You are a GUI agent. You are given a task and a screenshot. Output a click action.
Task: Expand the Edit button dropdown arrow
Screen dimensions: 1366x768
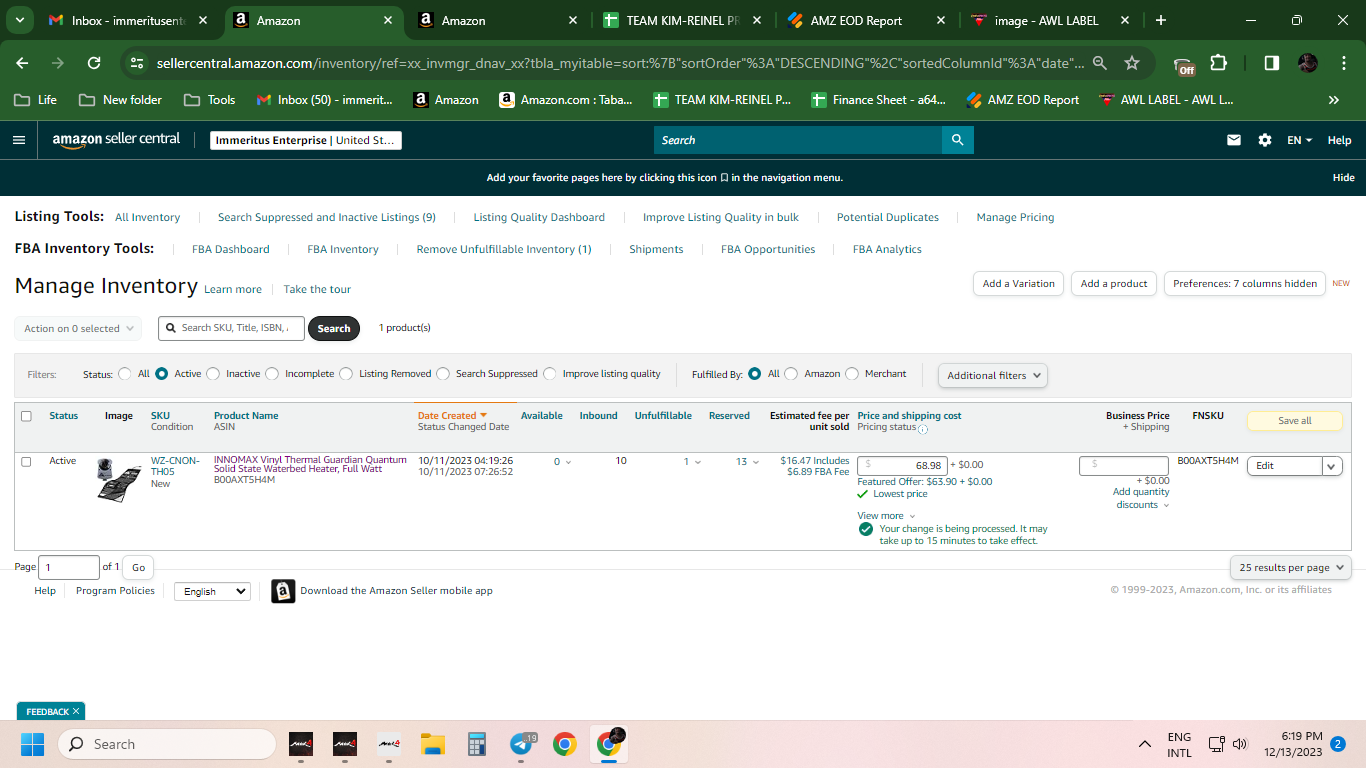point(1332,466)
